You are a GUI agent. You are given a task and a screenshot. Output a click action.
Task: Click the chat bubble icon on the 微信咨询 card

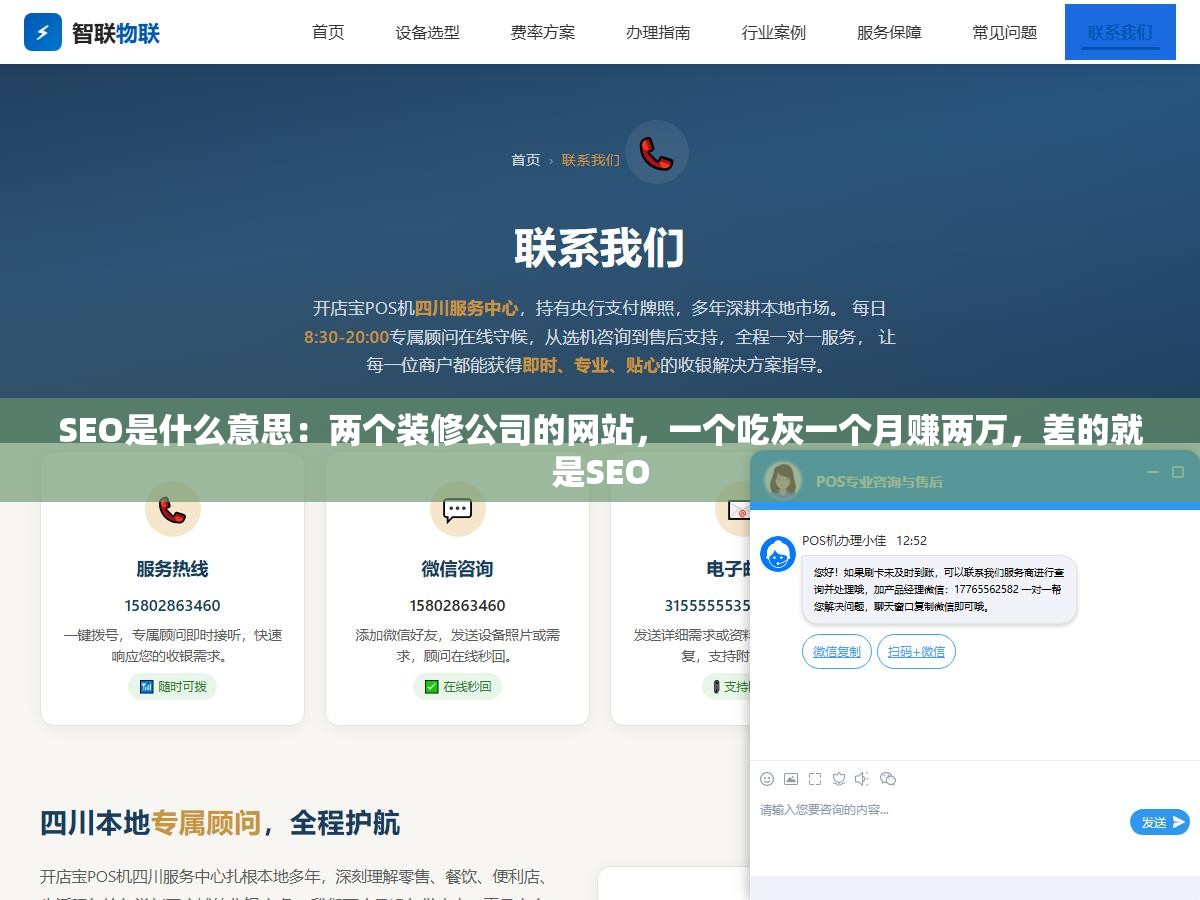click(457, 509)
